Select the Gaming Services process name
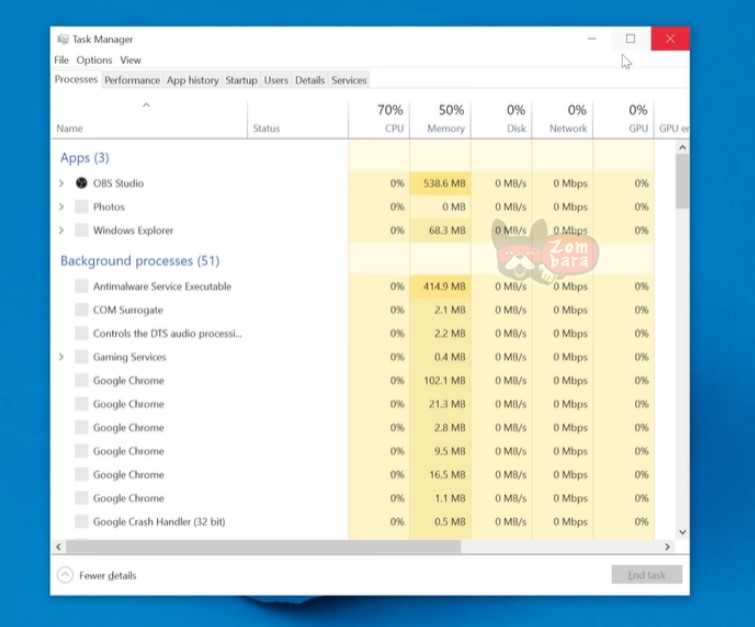Image resolution: width=755 pixels, height=627 pixels. click(x=130, y=357)
